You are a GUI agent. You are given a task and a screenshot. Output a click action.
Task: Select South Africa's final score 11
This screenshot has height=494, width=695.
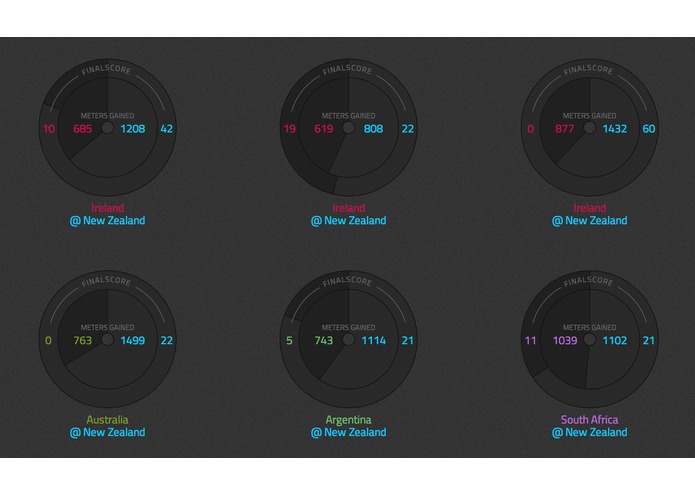coord(531,341)
